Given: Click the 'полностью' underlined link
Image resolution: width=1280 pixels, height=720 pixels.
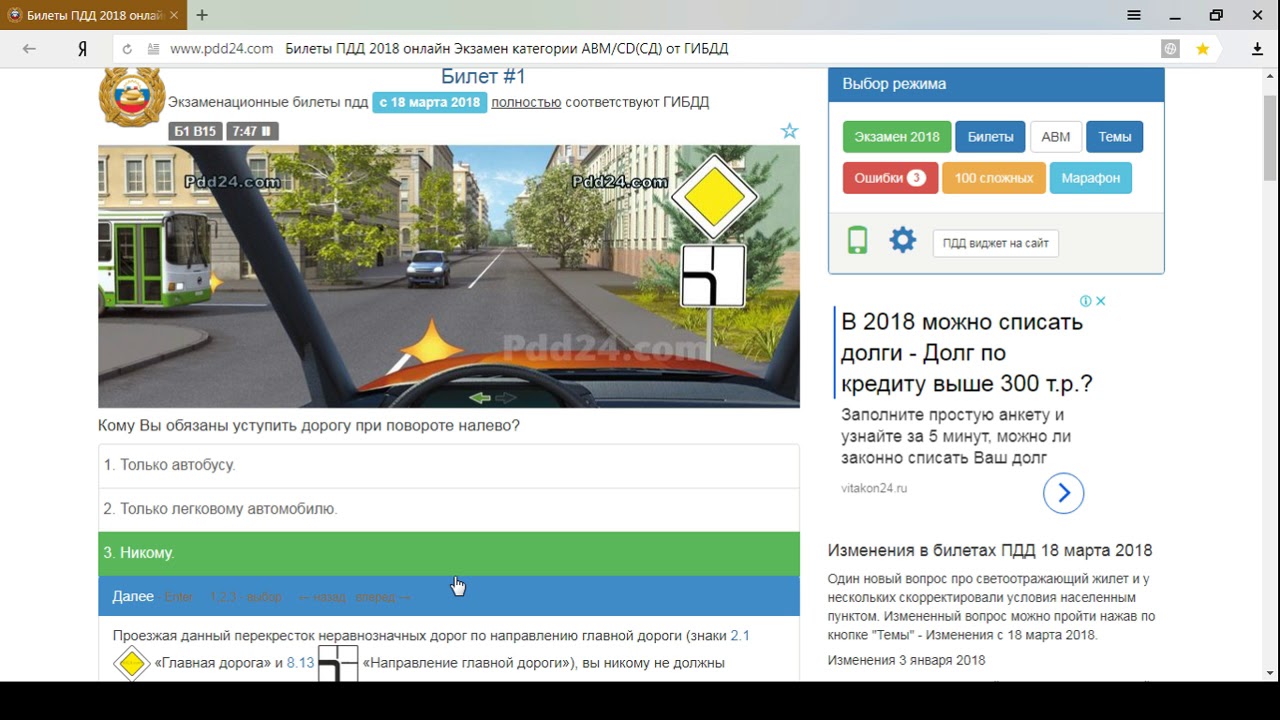Looking at the screenshot, I should pyautogui.click(x=526, y=102).
